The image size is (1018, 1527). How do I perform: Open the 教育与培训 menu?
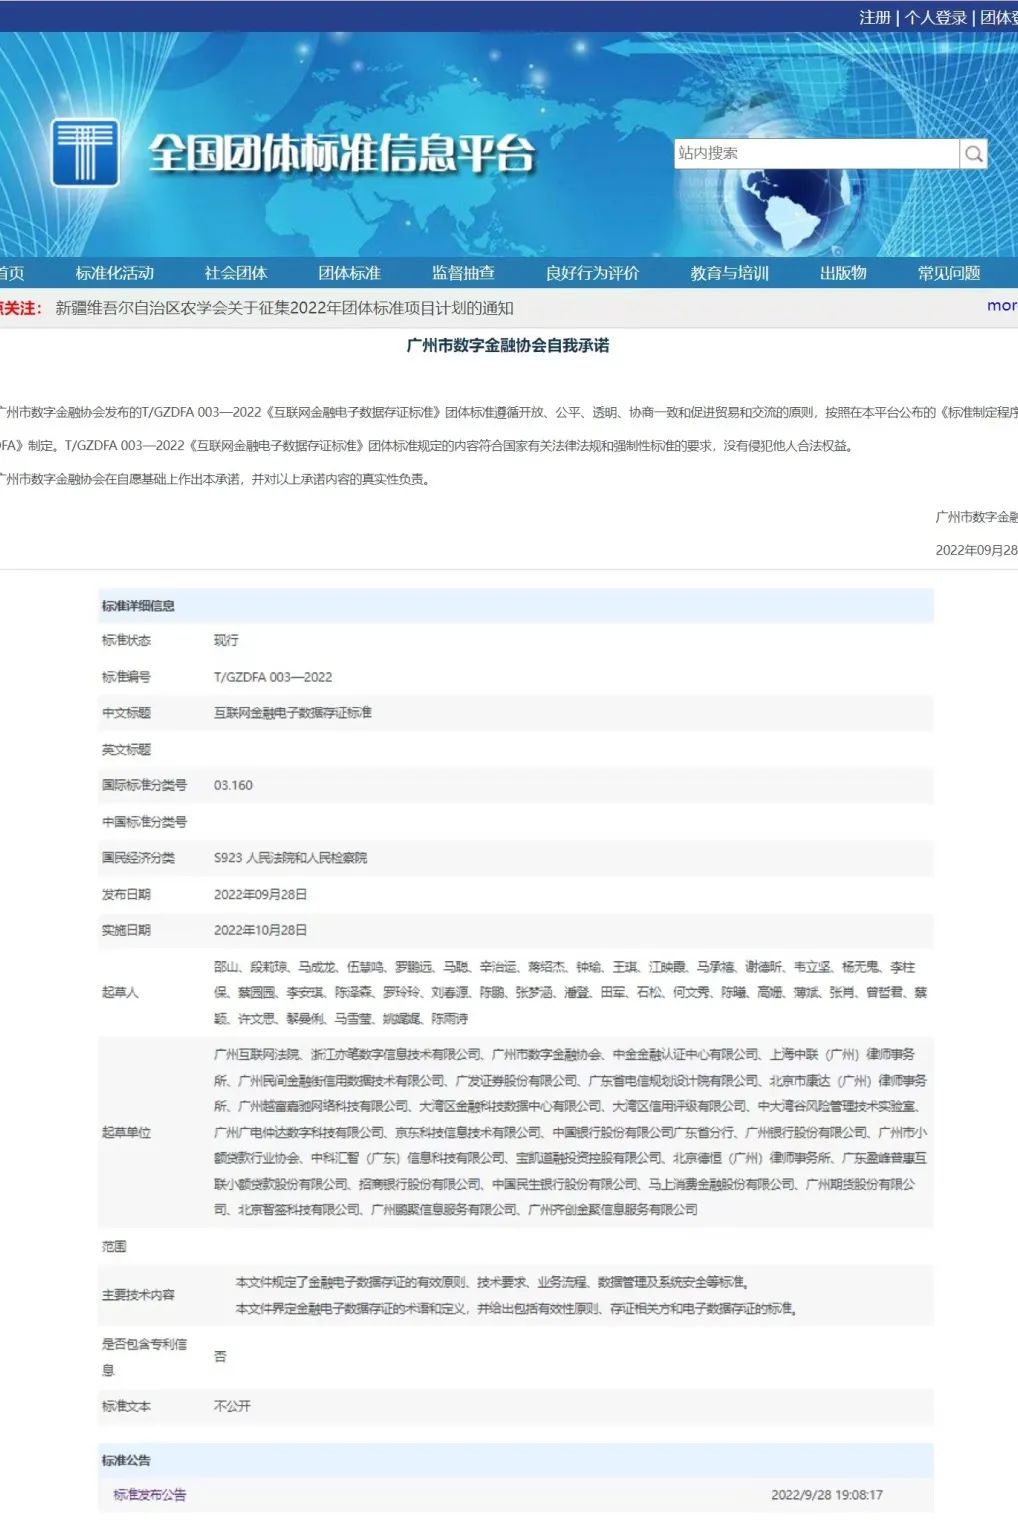click(730, 273)
